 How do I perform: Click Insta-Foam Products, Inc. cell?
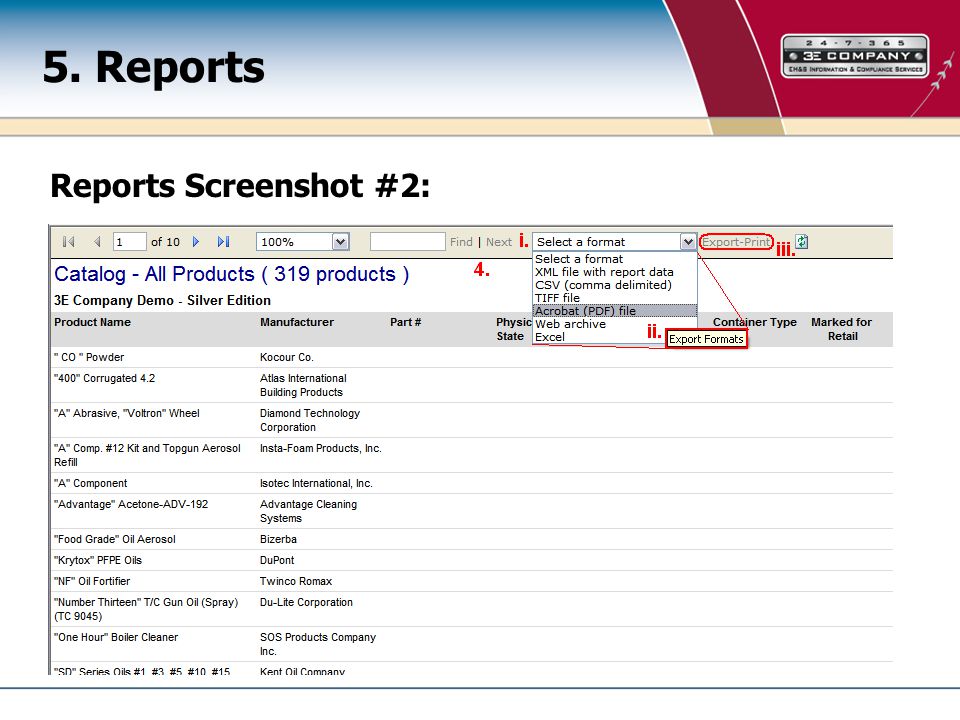click(x=321, y=448)
